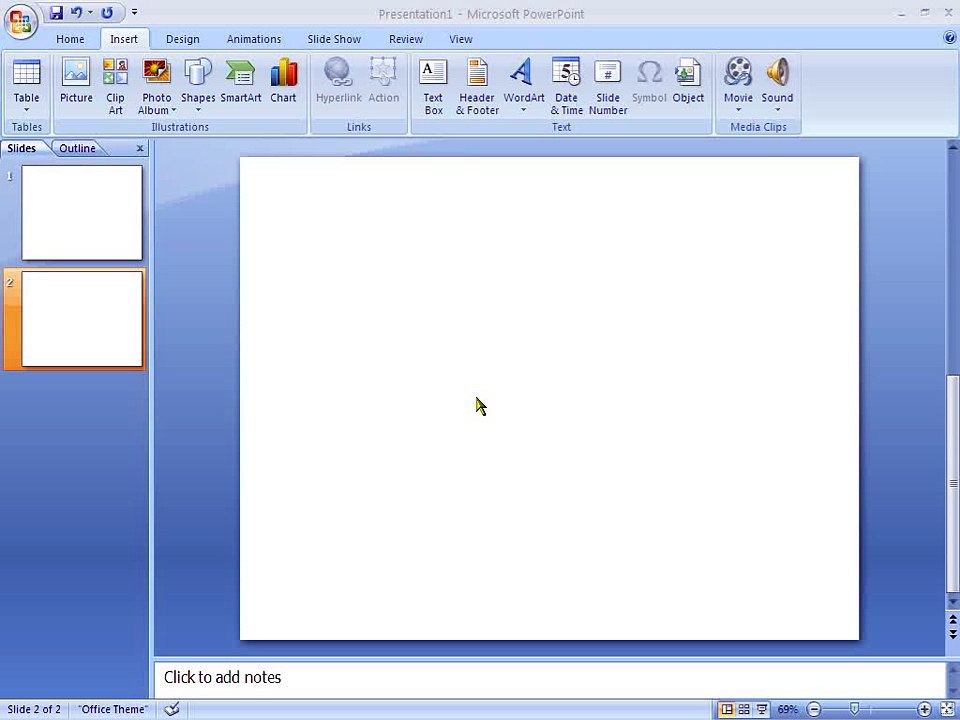Expand the Table dropdown arrow
This screenshot has height=720, width=960.
click(x=26, y=111)
